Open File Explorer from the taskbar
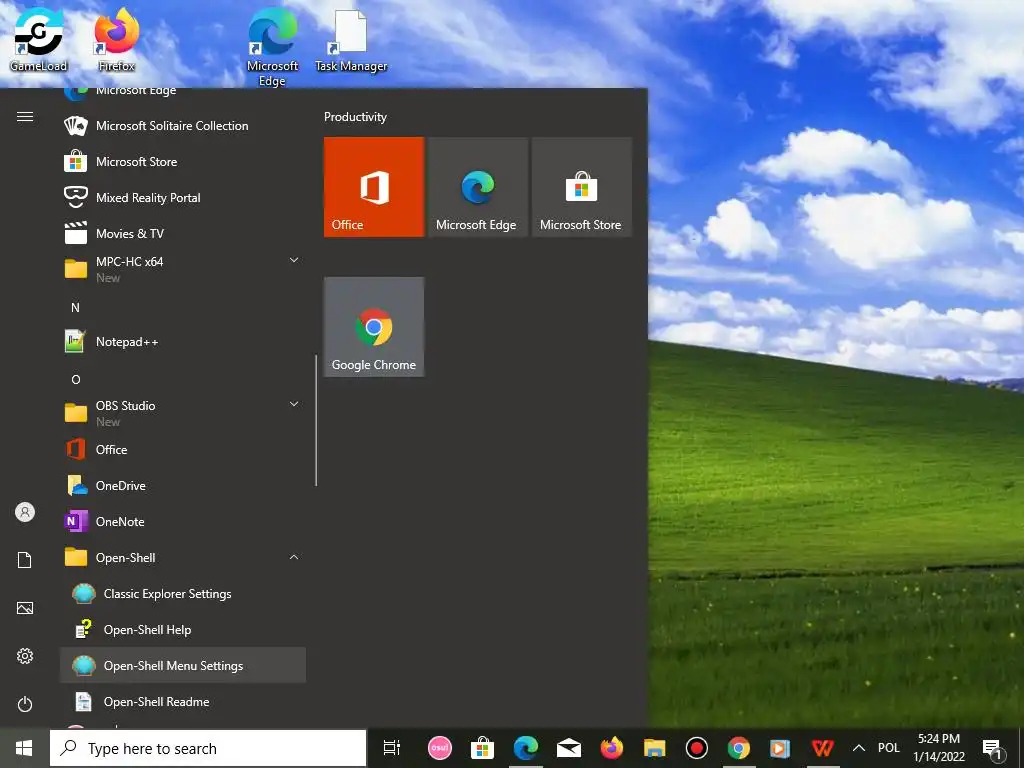Screen dimensions: 1024x768 click(x=654, y=748)
